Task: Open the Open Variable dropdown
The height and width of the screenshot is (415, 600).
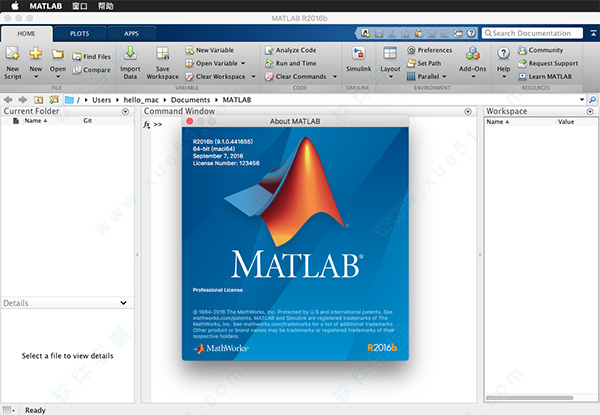Action: [x=243, y=63]
